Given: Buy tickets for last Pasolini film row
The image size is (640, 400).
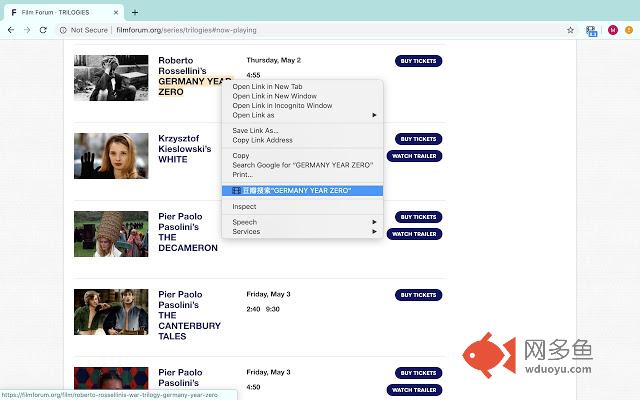Looking at the screenshot, I should [x=418, y=373].
